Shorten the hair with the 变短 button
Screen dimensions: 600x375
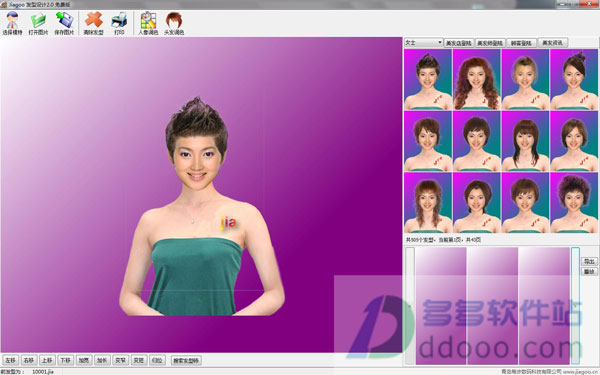pos(139,360)
